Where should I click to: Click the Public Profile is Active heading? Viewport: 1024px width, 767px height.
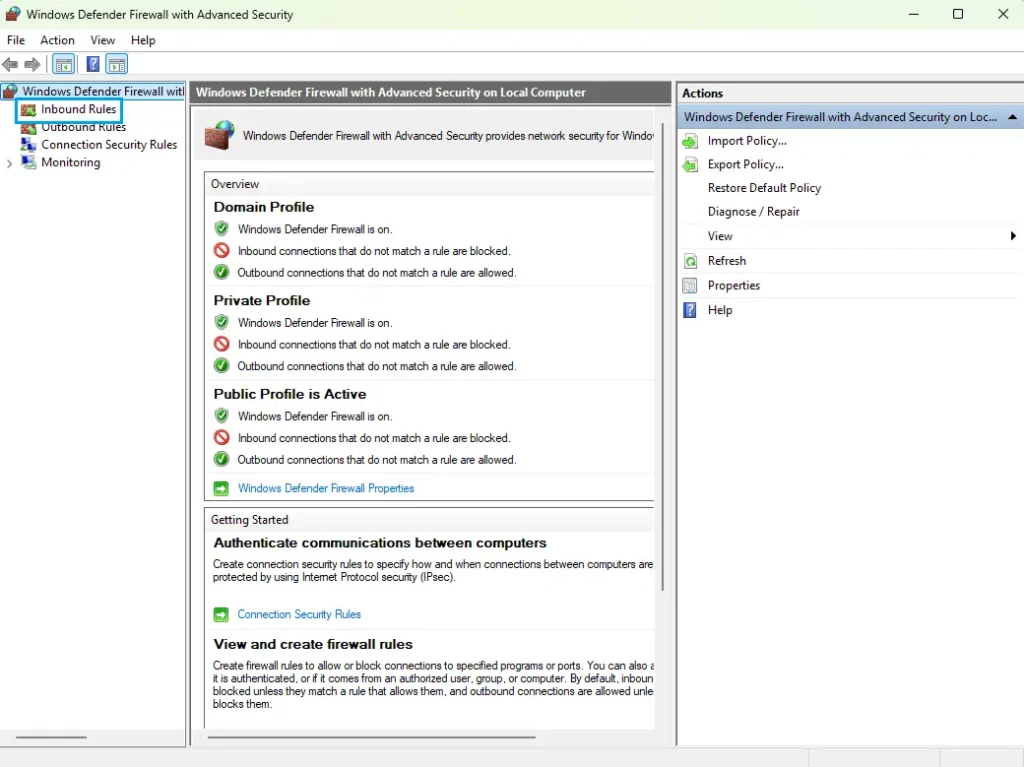click(290, 394)
